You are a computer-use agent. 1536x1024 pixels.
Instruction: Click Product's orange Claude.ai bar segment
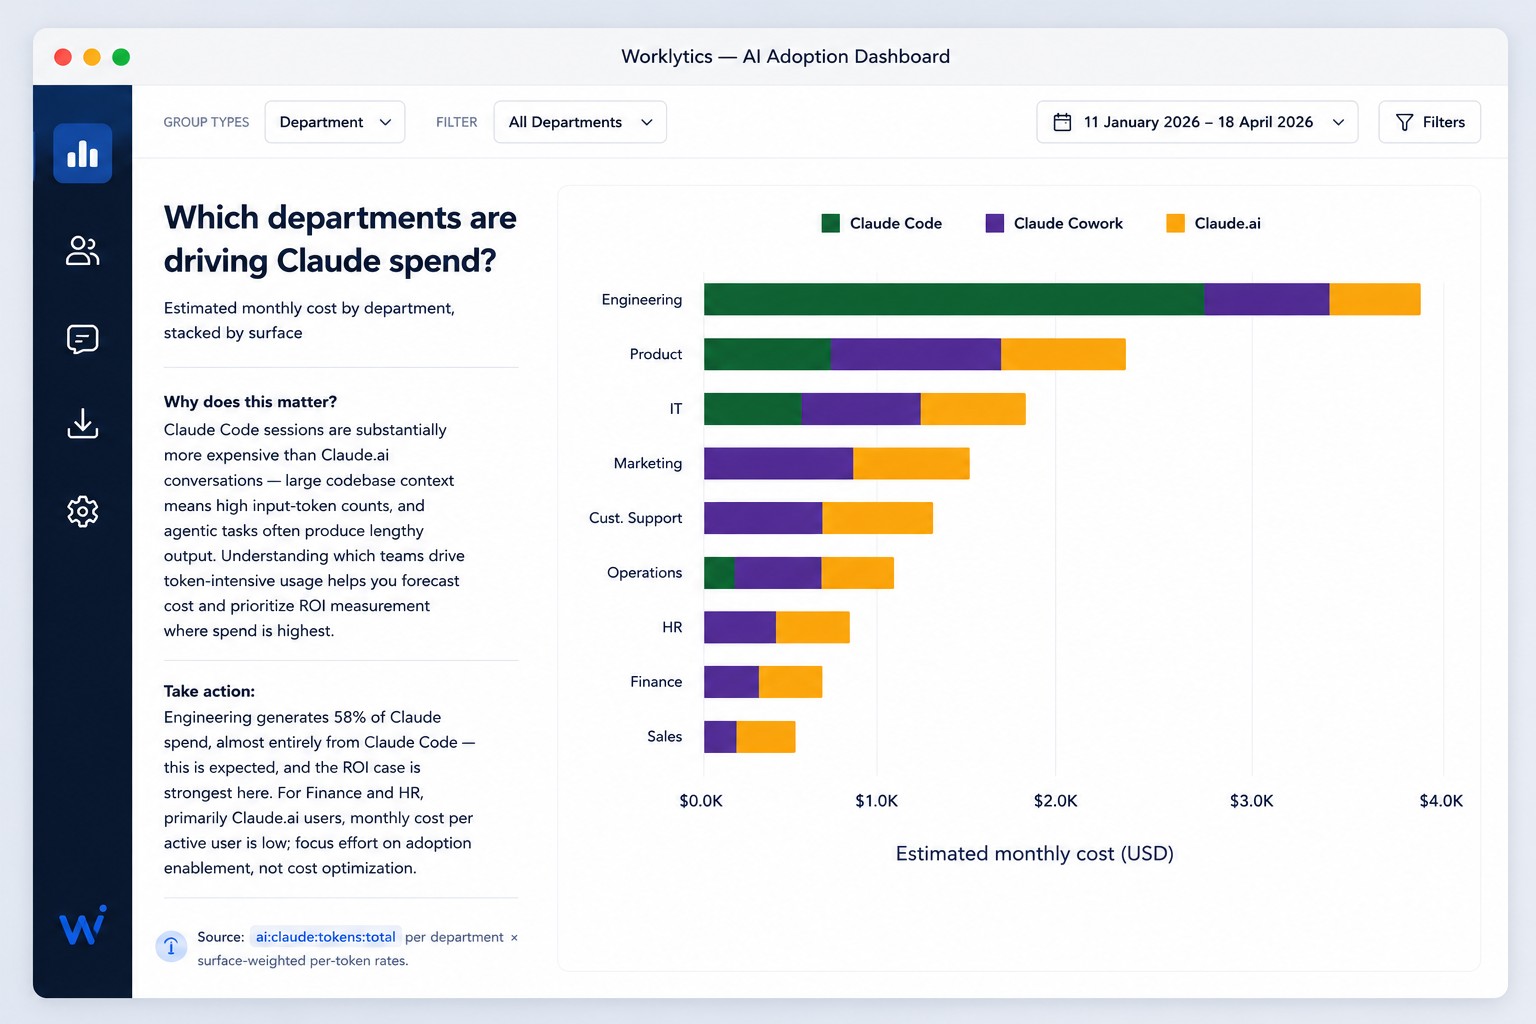point(1063,354)
